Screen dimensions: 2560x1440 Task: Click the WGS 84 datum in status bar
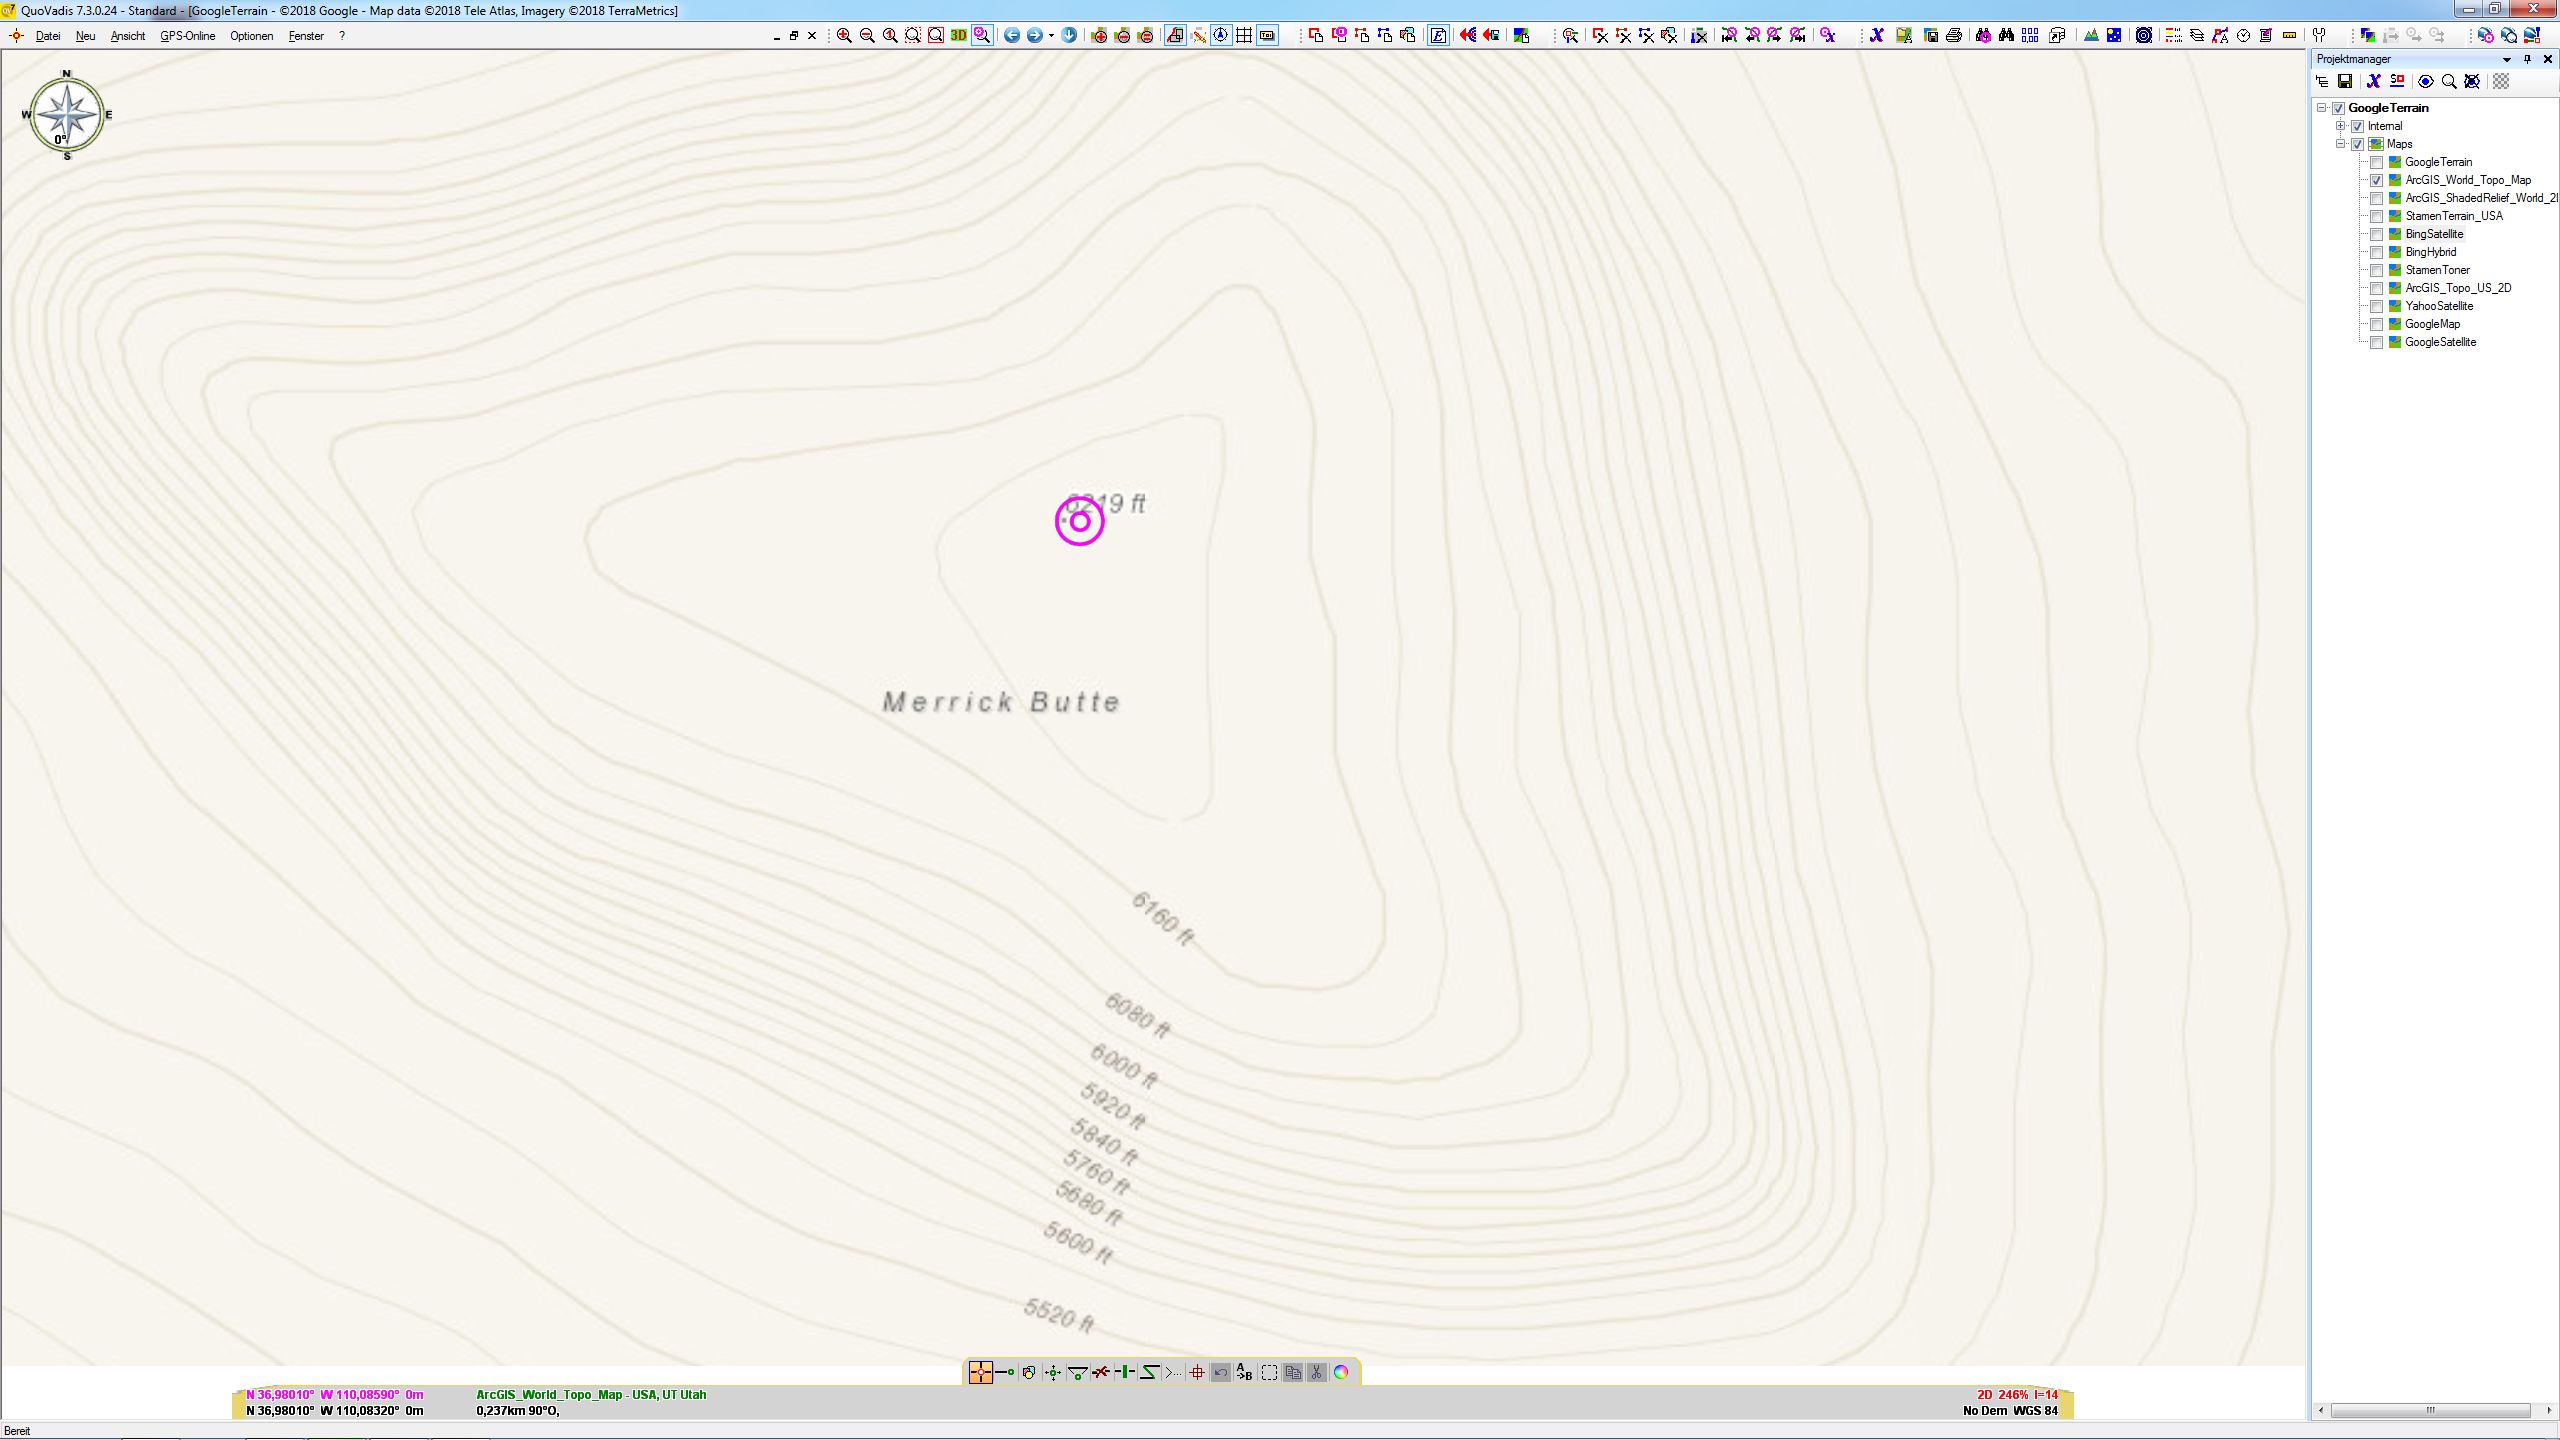2036,1411
